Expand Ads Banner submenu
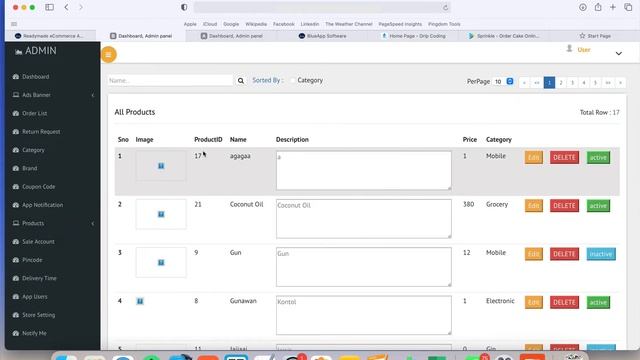The height and width of the screenshot is (360, 640). pyautogui.click(x=92, y=95)
